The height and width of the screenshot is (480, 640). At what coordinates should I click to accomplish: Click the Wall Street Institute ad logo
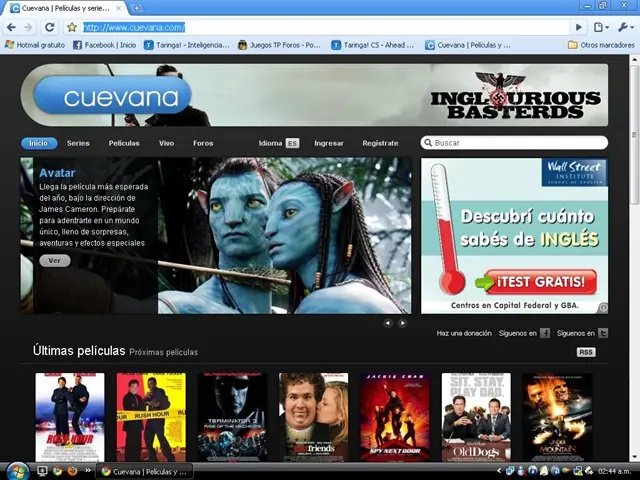574,172
